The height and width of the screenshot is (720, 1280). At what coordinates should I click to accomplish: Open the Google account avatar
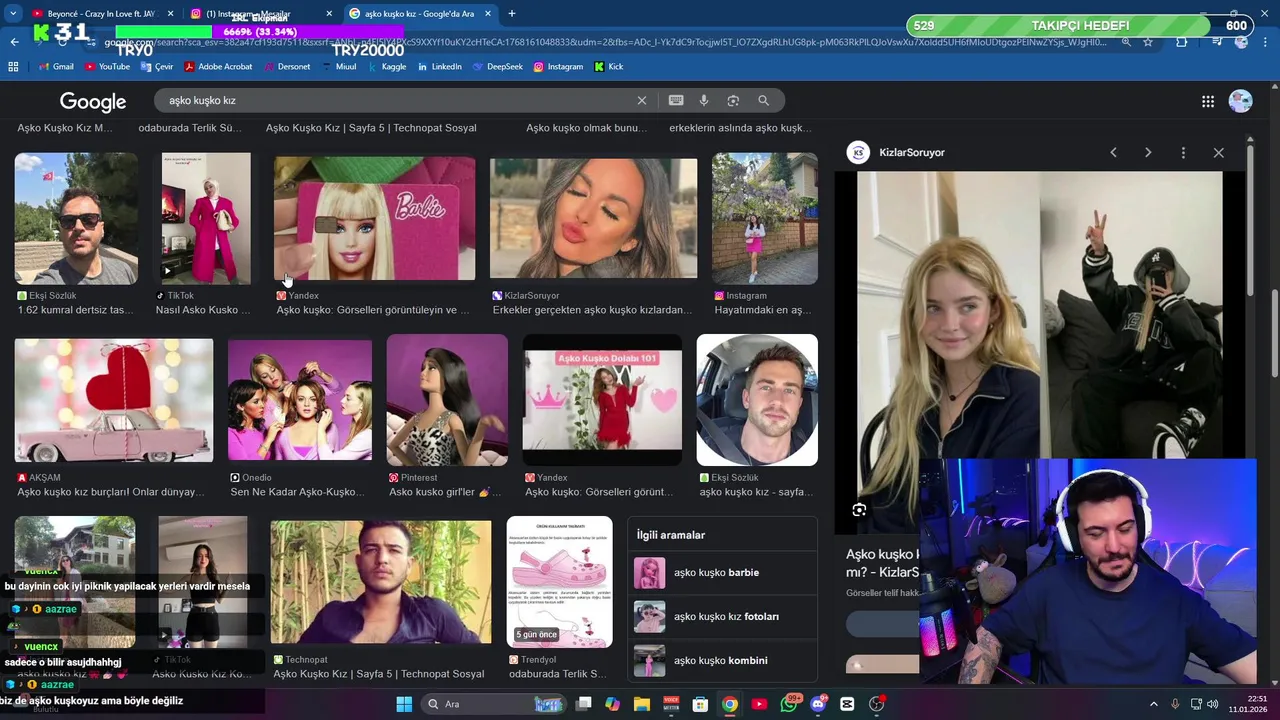(x=1240, y=101)
